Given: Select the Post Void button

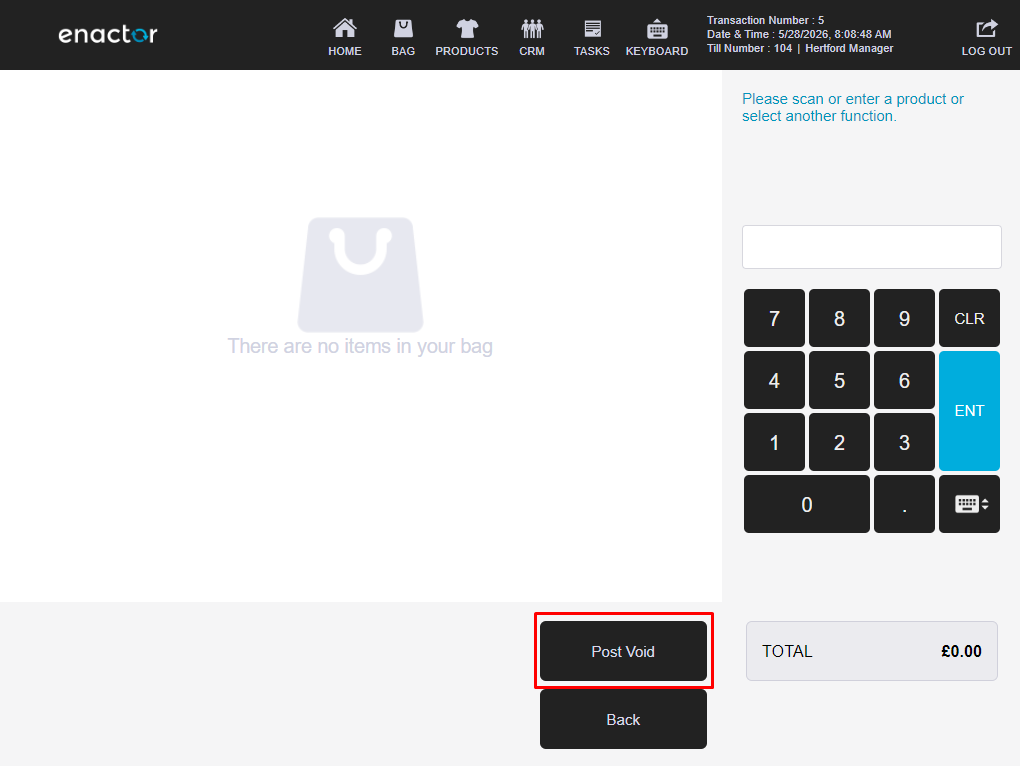Looking at the screenshot, I should click(623, 651).
